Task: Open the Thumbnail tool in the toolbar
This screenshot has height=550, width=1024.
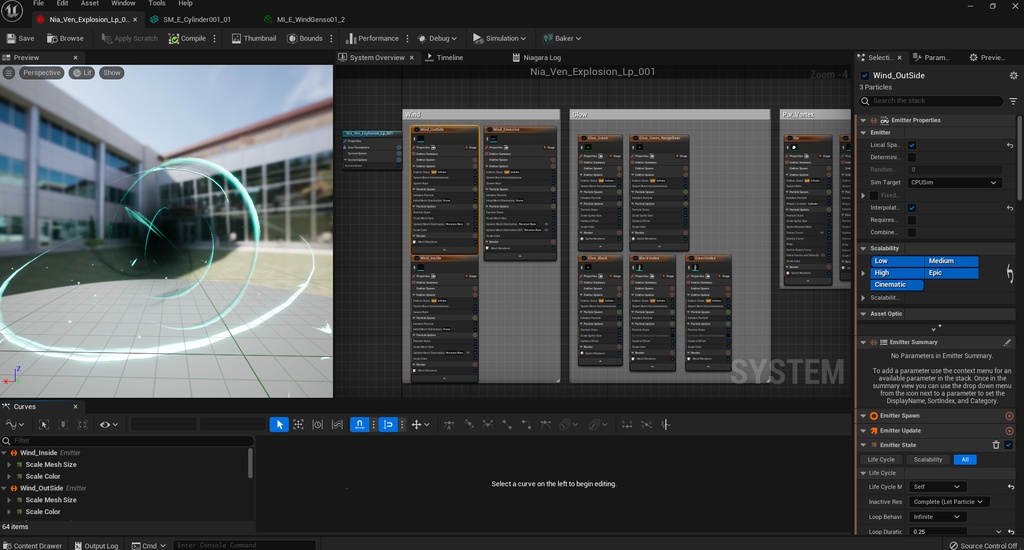Action: pyautogui.click(x=254, y=38)
